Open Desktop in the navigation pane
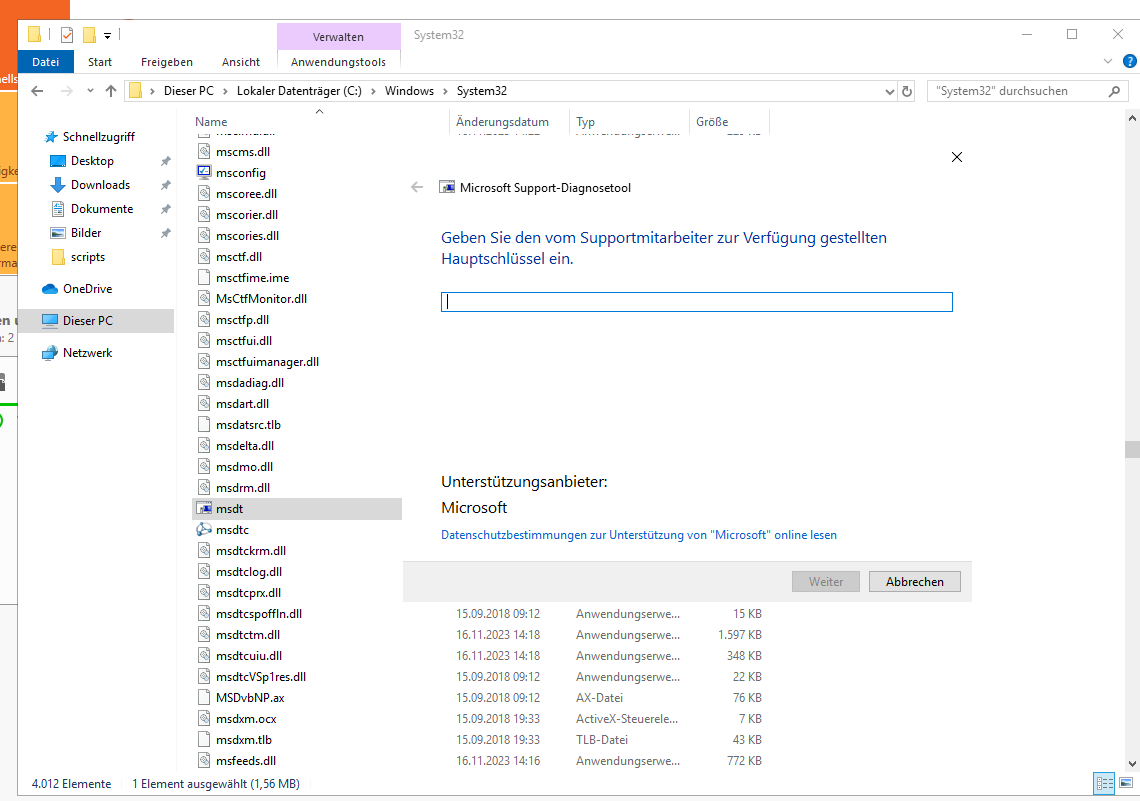Screen dimensions: 1140x801 click(x=92, y=161)
